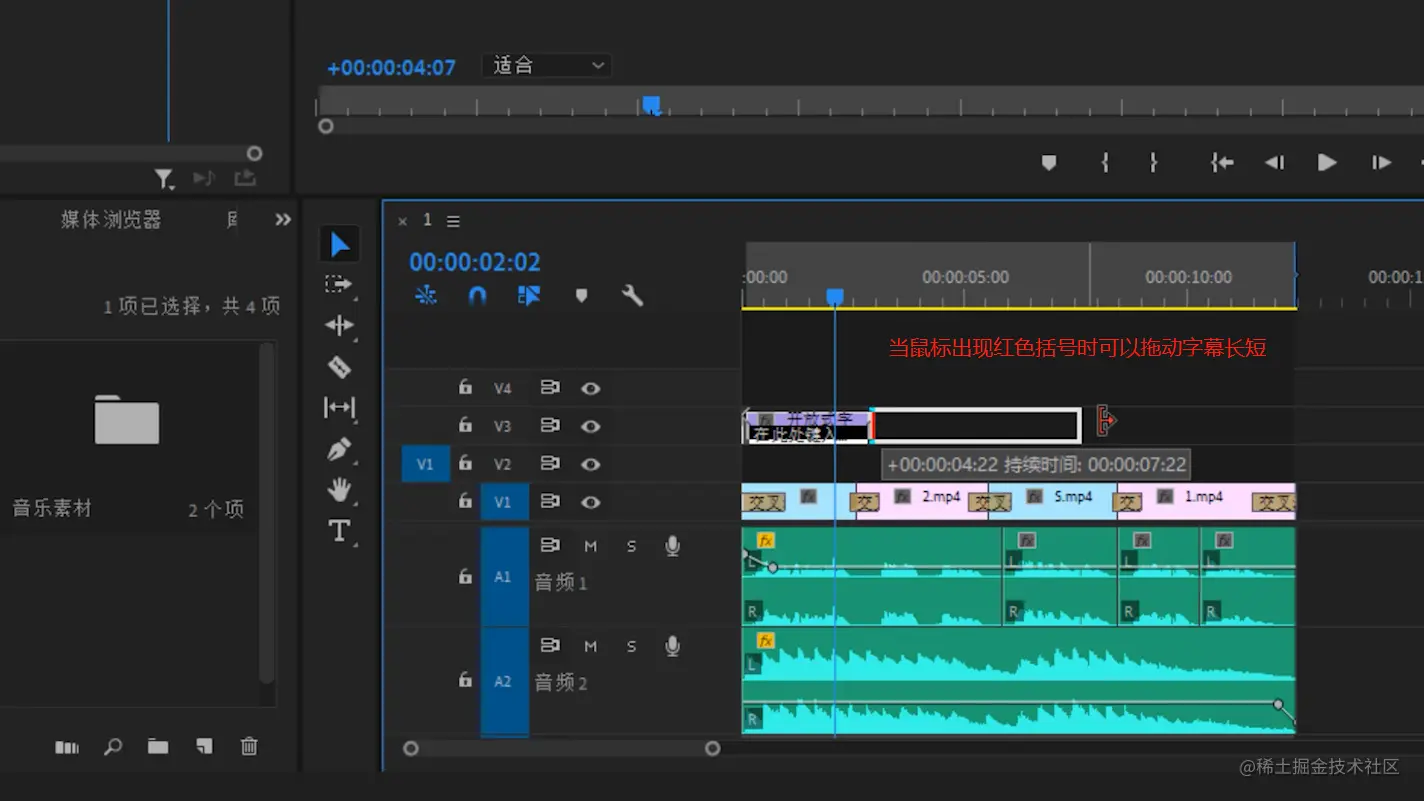Click timeline zoom bar right handle

click(712, 748)
